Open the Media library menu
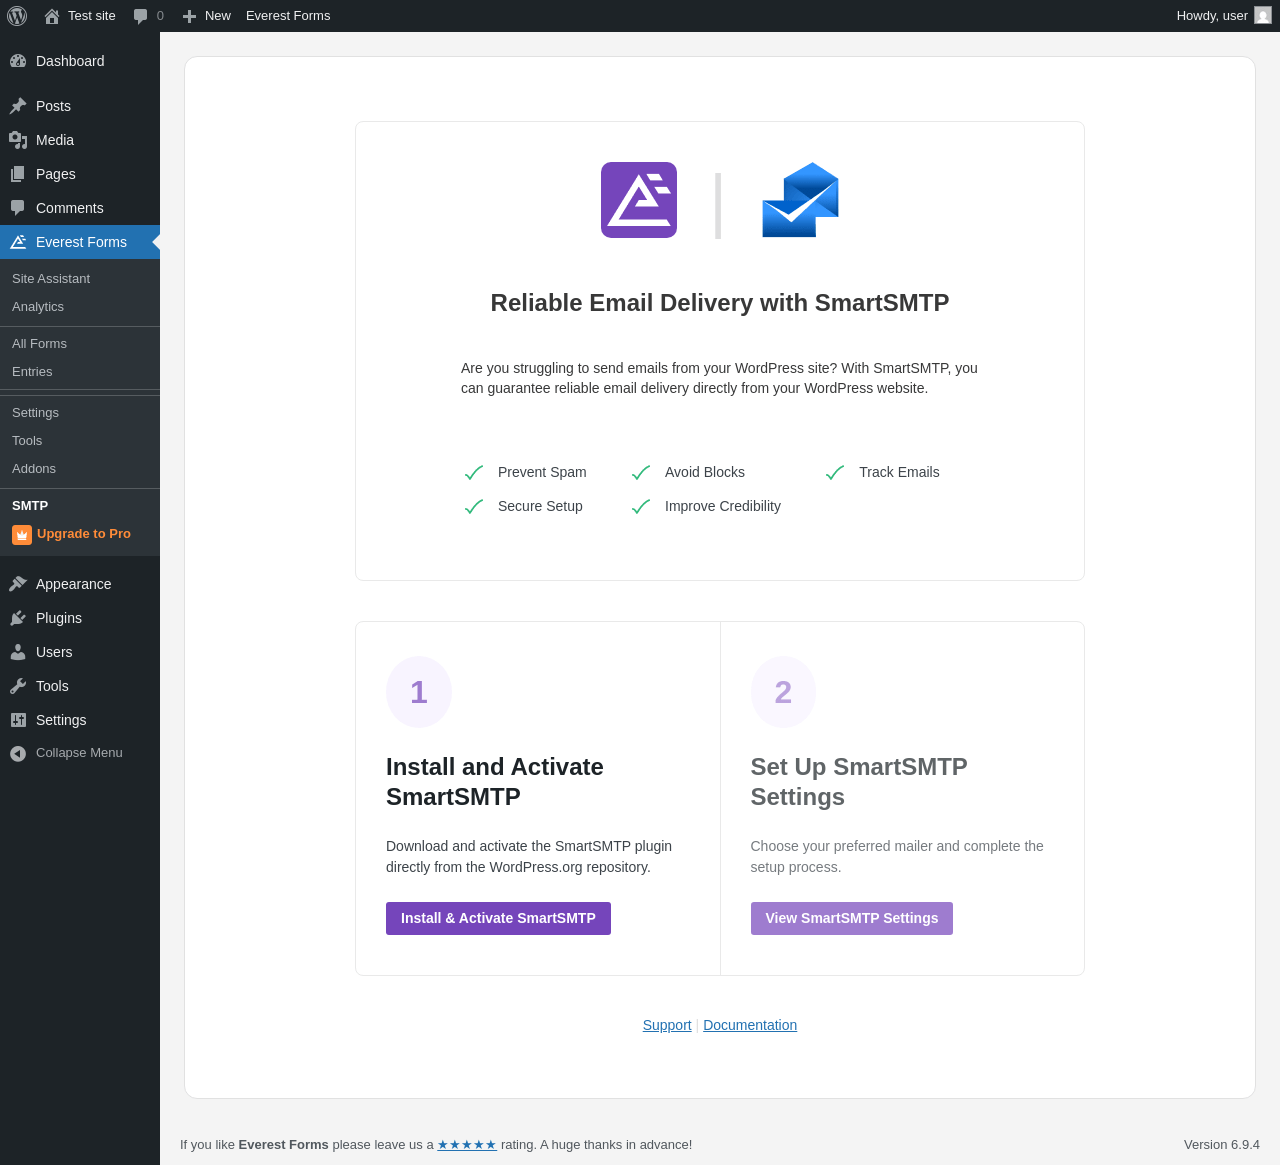This screenshot has height=1165, width=1280. coord(80,140)
